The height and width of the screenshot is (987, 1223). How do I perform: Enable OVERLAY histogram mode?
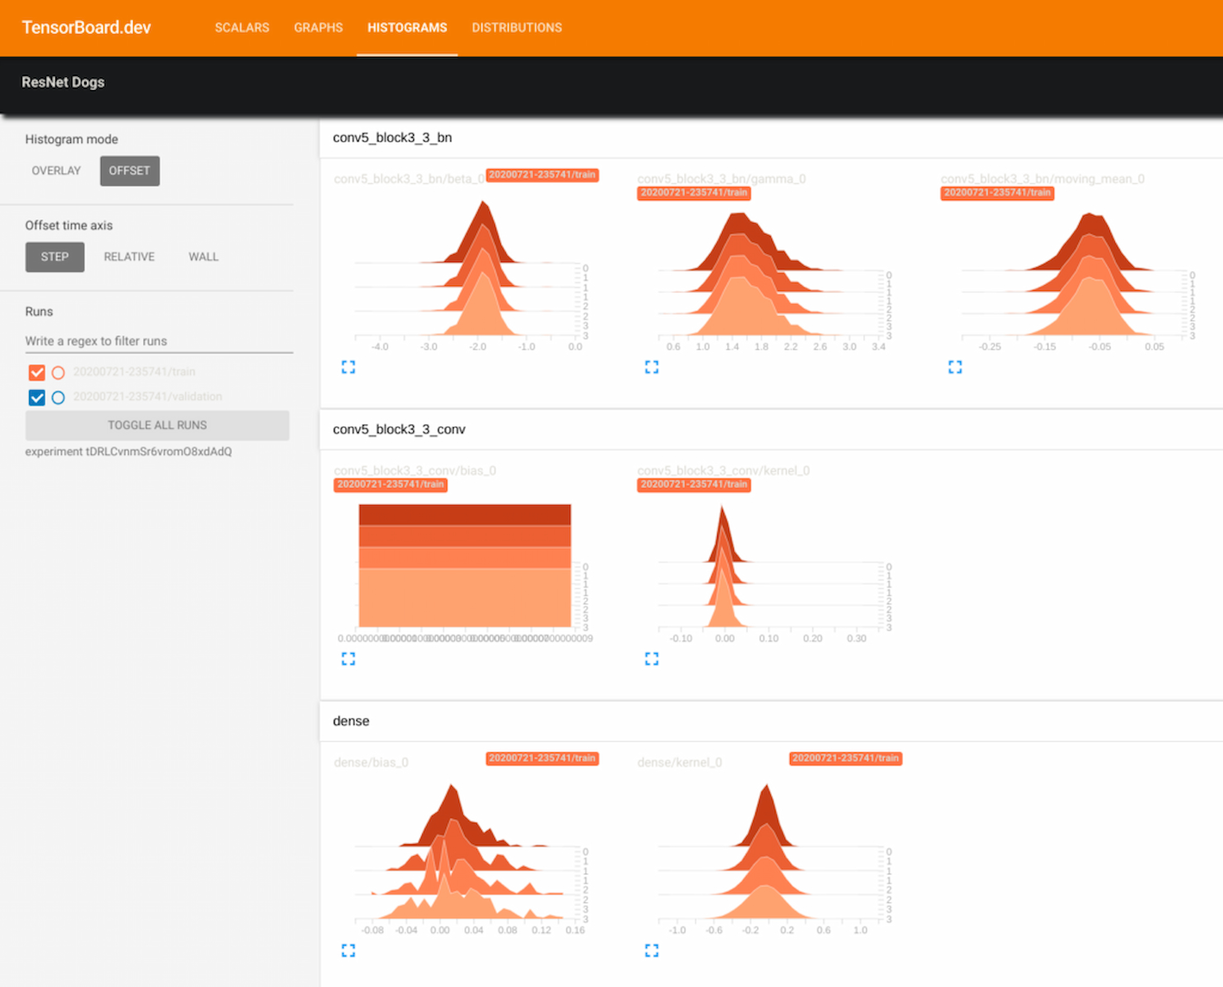pos(56,170)
